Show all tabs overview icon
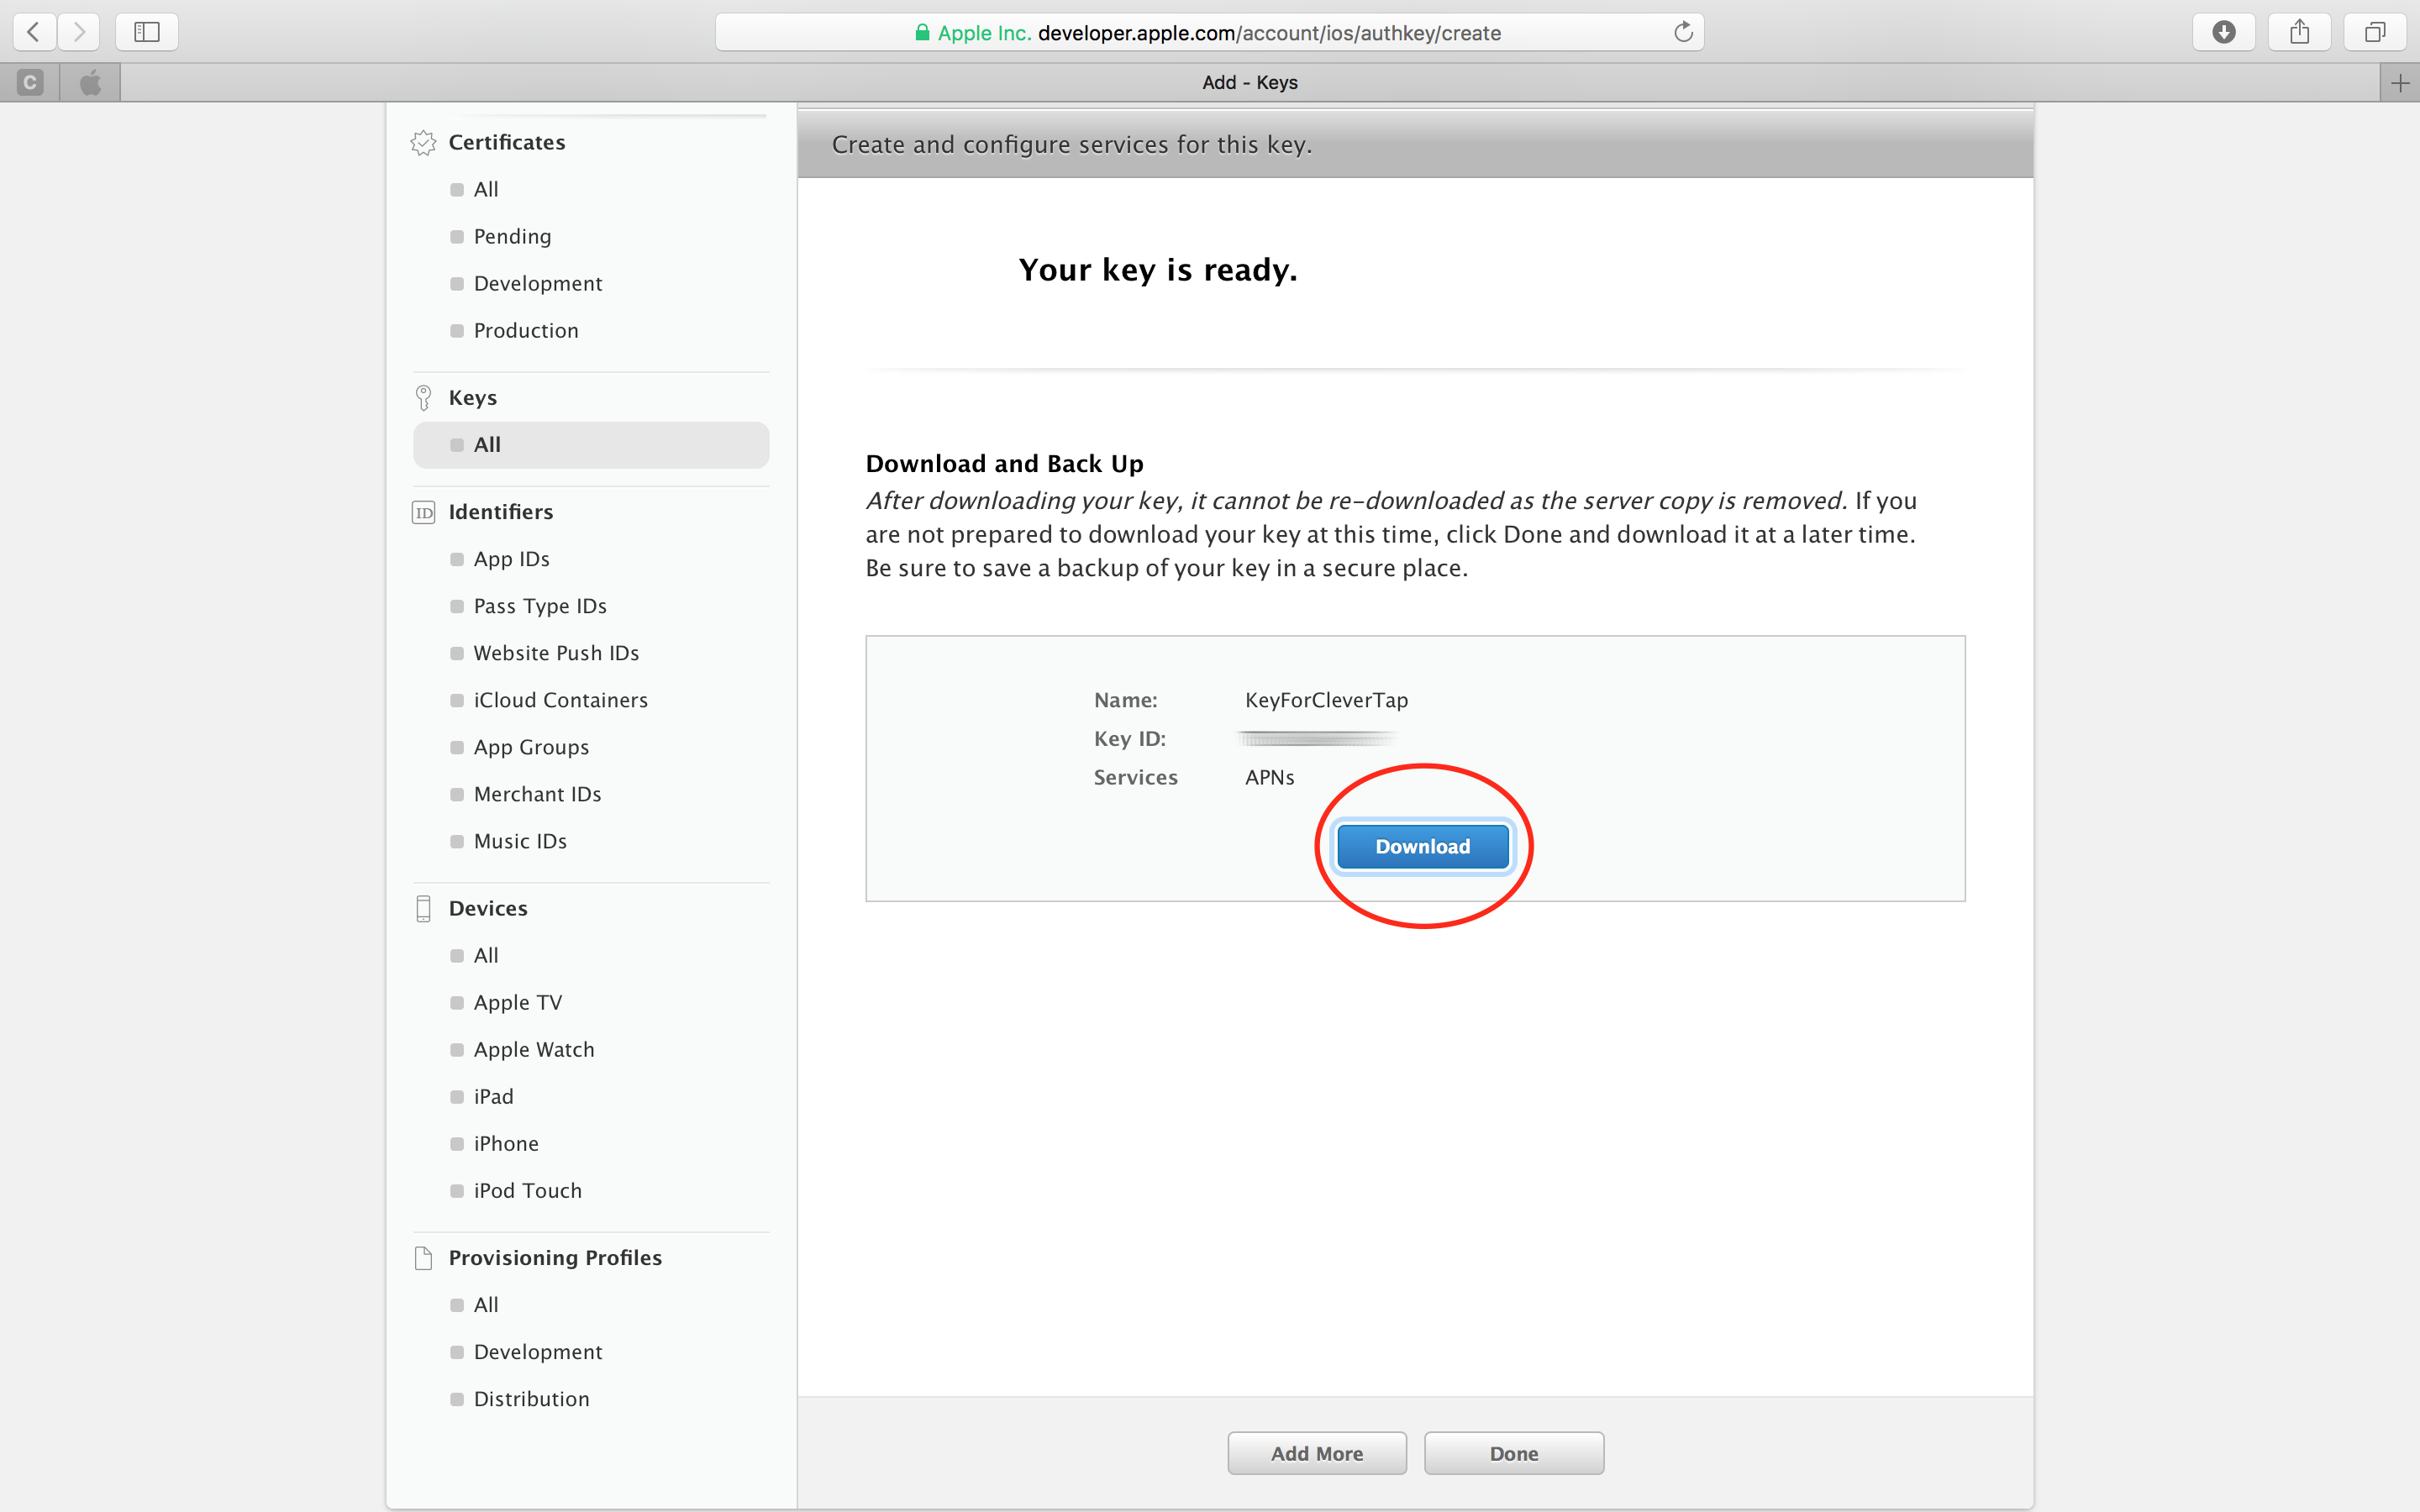2420x1512 pixels. (2375, 32)
